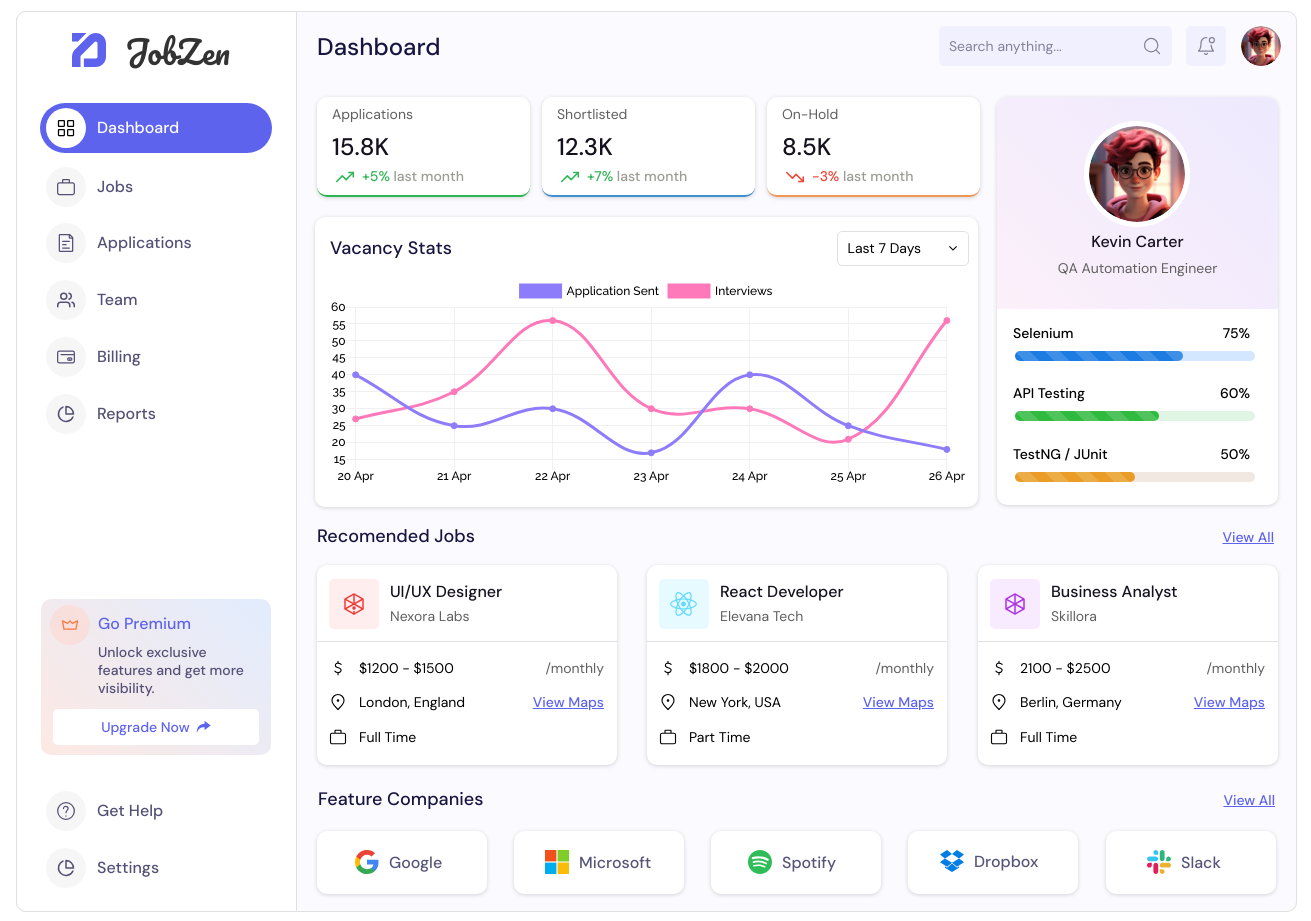Open the notifications bell icon

pyautogui.click(x=1206, y=46)
